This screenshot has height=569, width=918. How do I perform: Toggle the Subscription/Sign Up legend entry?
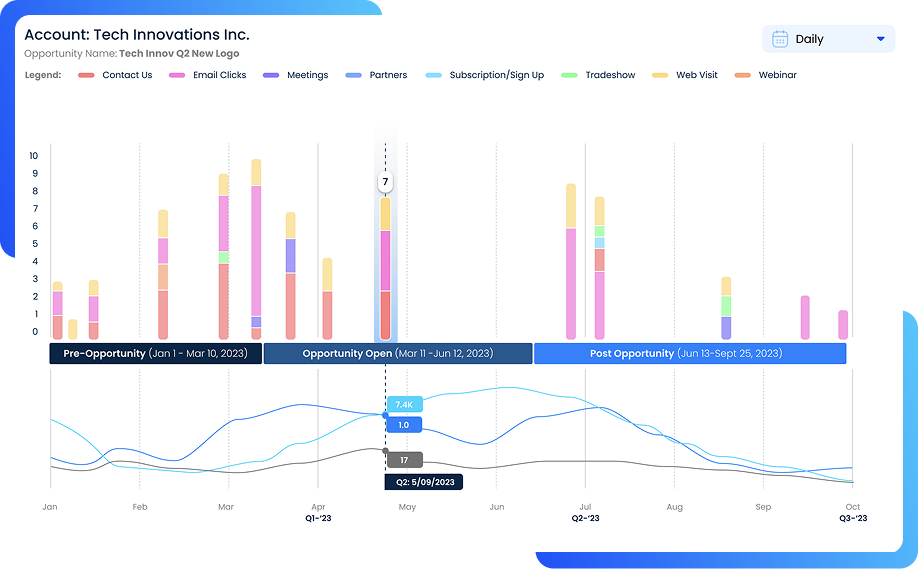coord(485,75)
